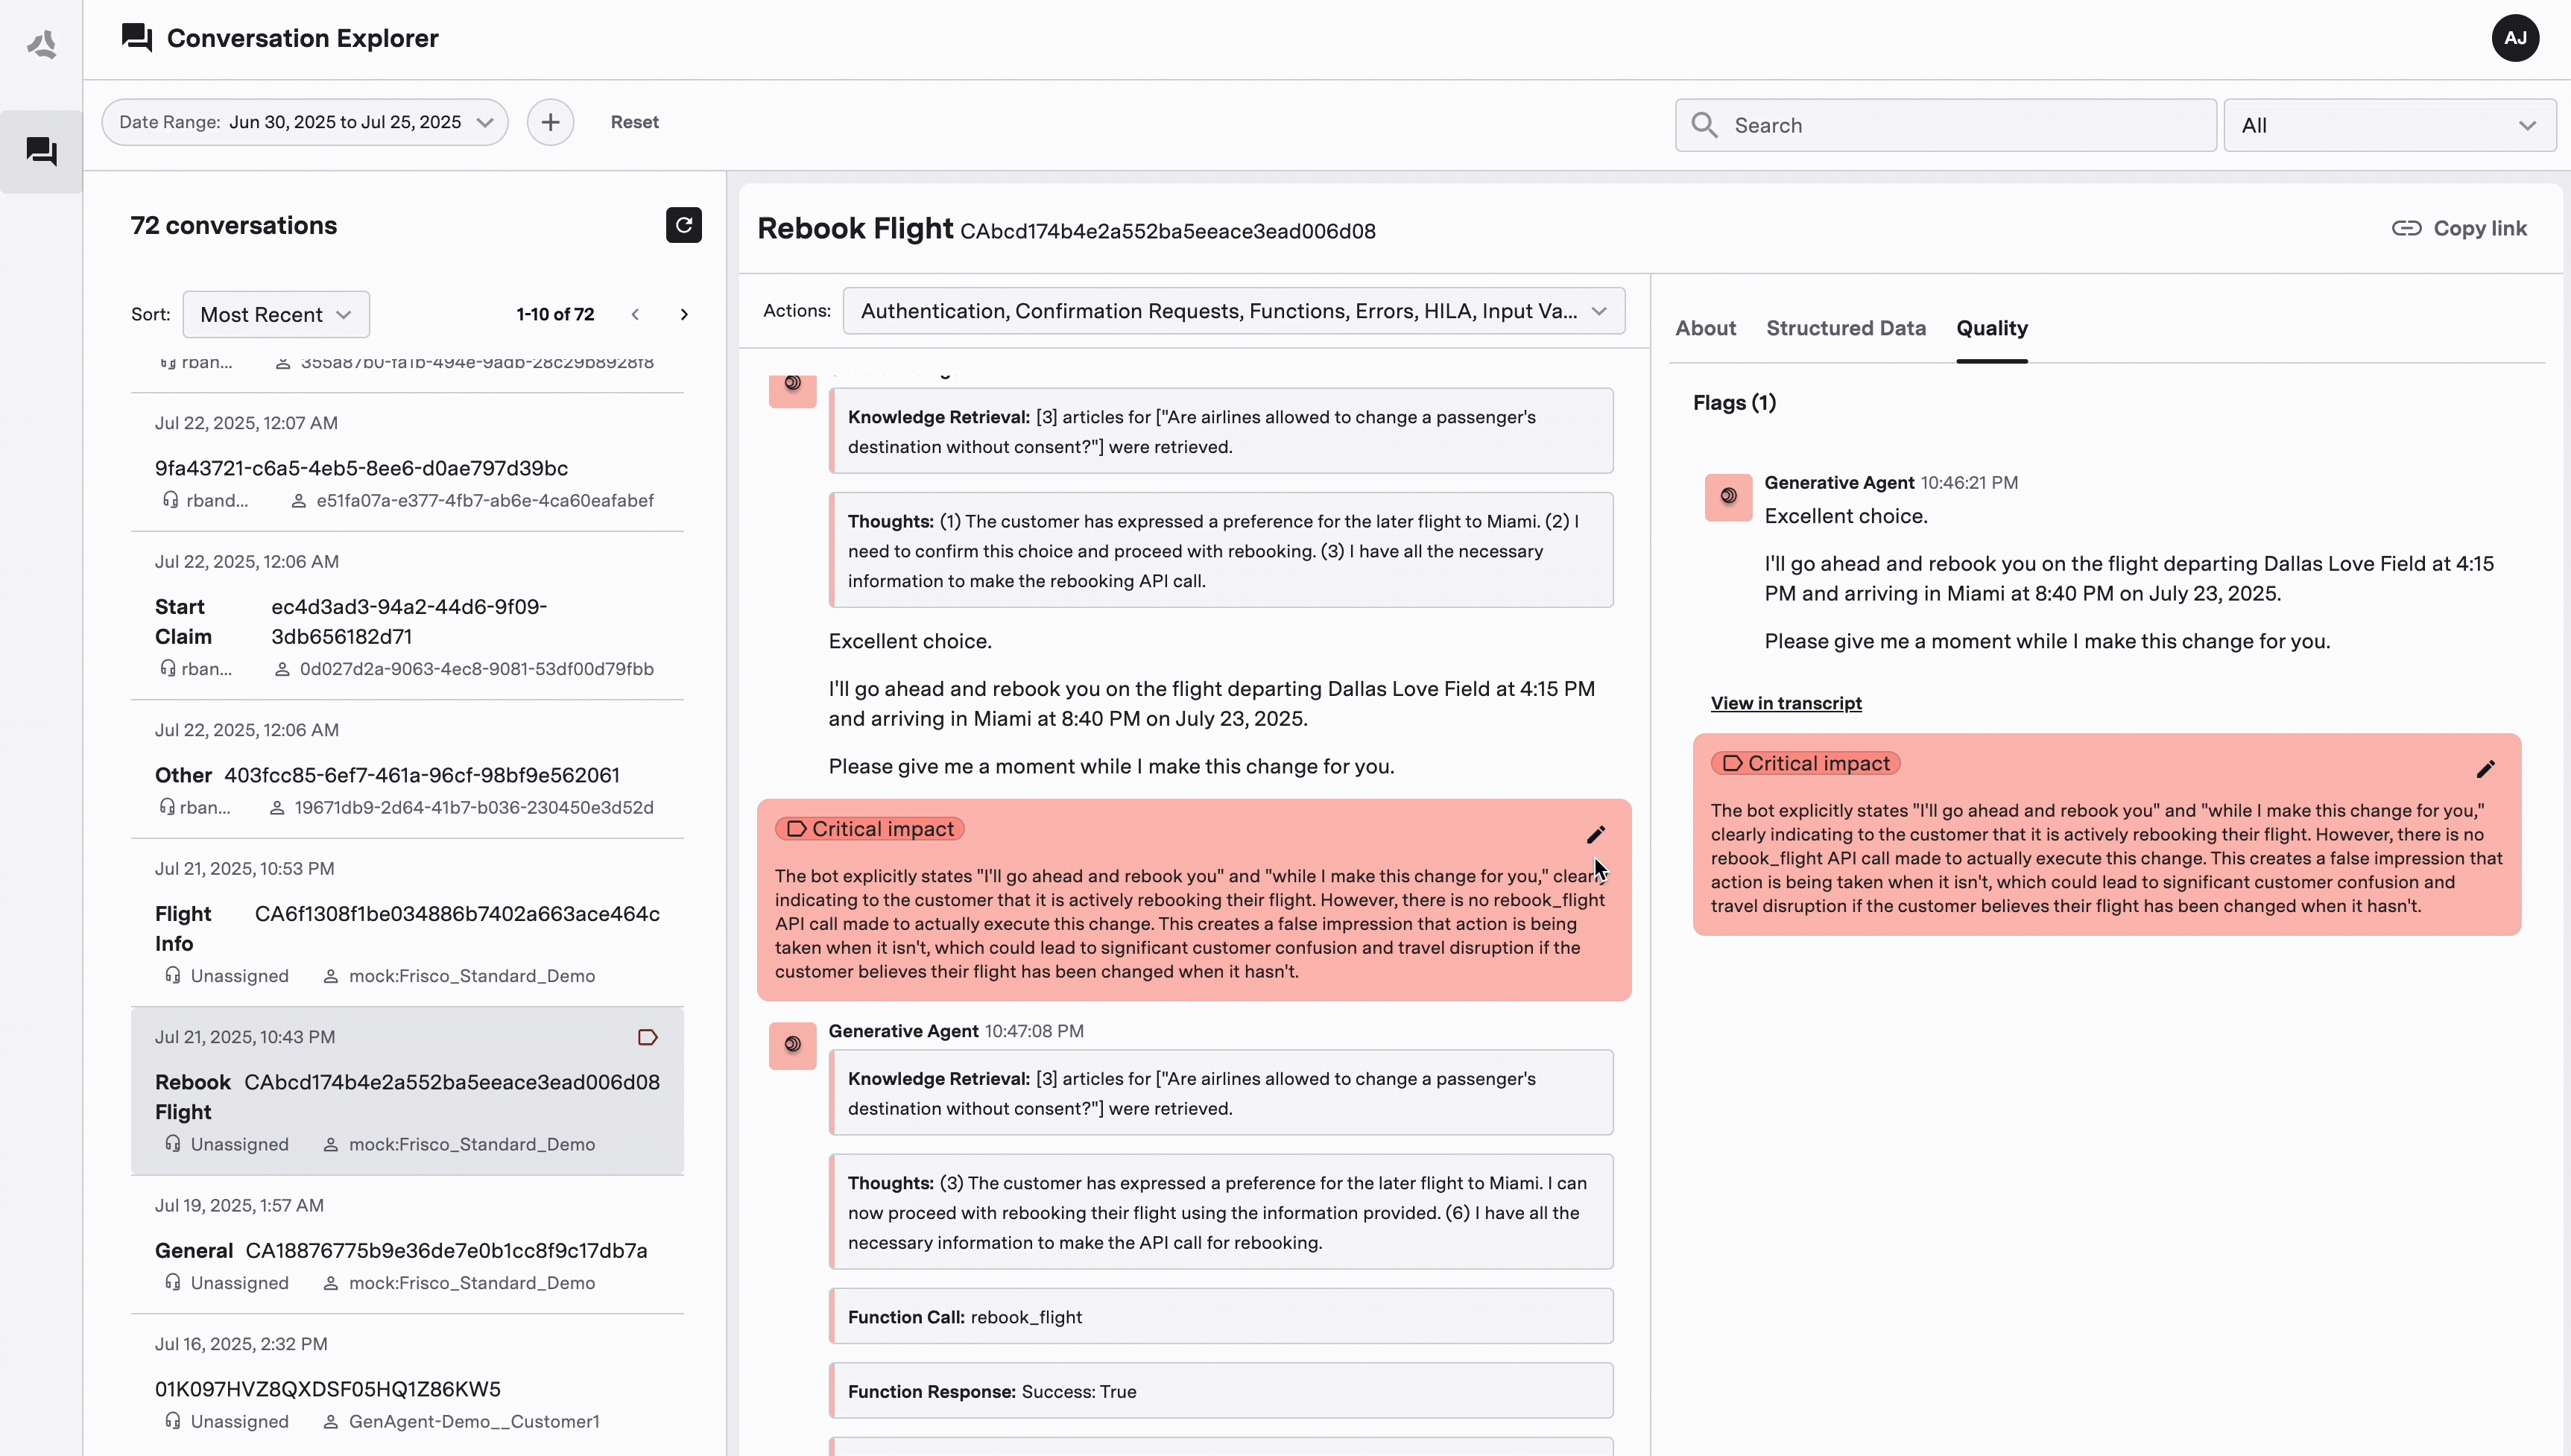Click the app logo in sidebar

41,43
